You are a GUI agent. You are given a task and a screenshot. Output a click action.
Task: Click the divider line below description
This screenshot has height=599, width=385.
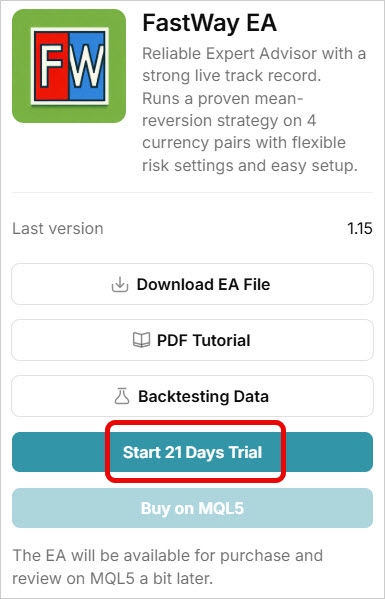pos(192,193)
